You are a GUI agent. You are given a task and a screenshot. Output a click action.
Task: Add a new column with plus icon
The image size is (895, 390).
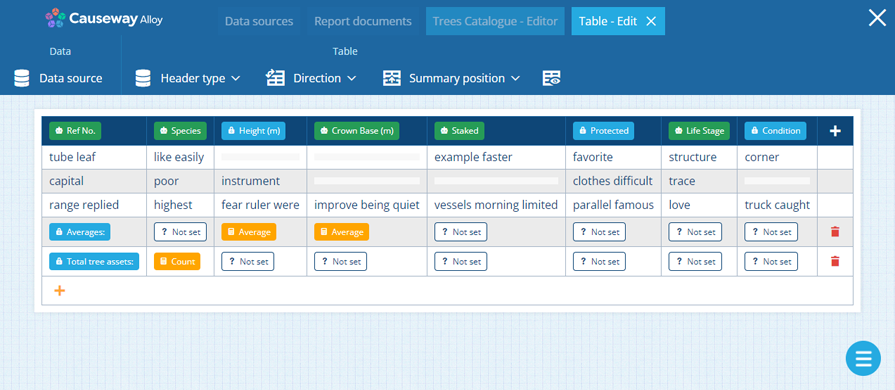(x=835, y=131)
